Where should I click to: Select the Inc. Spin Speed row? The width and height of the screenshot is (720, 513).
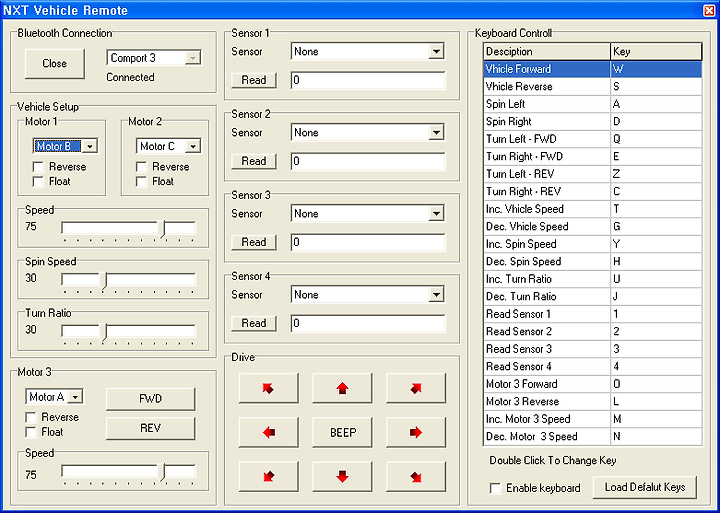pyautogui.click(x=593, y=243)
